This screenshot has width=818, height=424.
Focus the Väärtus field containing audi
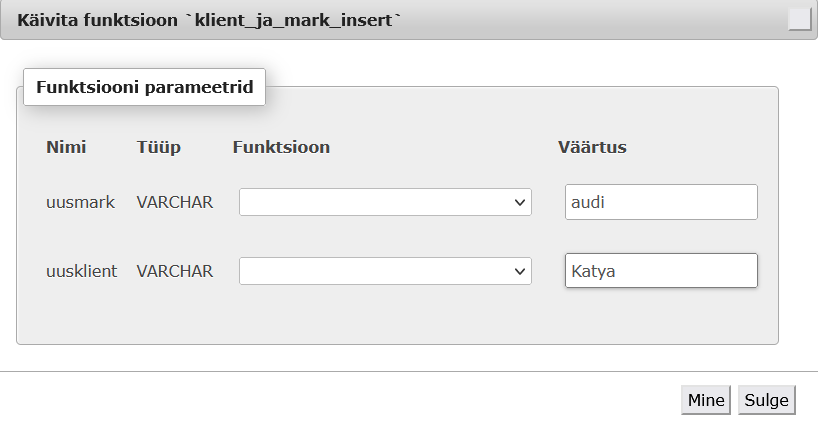(661, 202)
